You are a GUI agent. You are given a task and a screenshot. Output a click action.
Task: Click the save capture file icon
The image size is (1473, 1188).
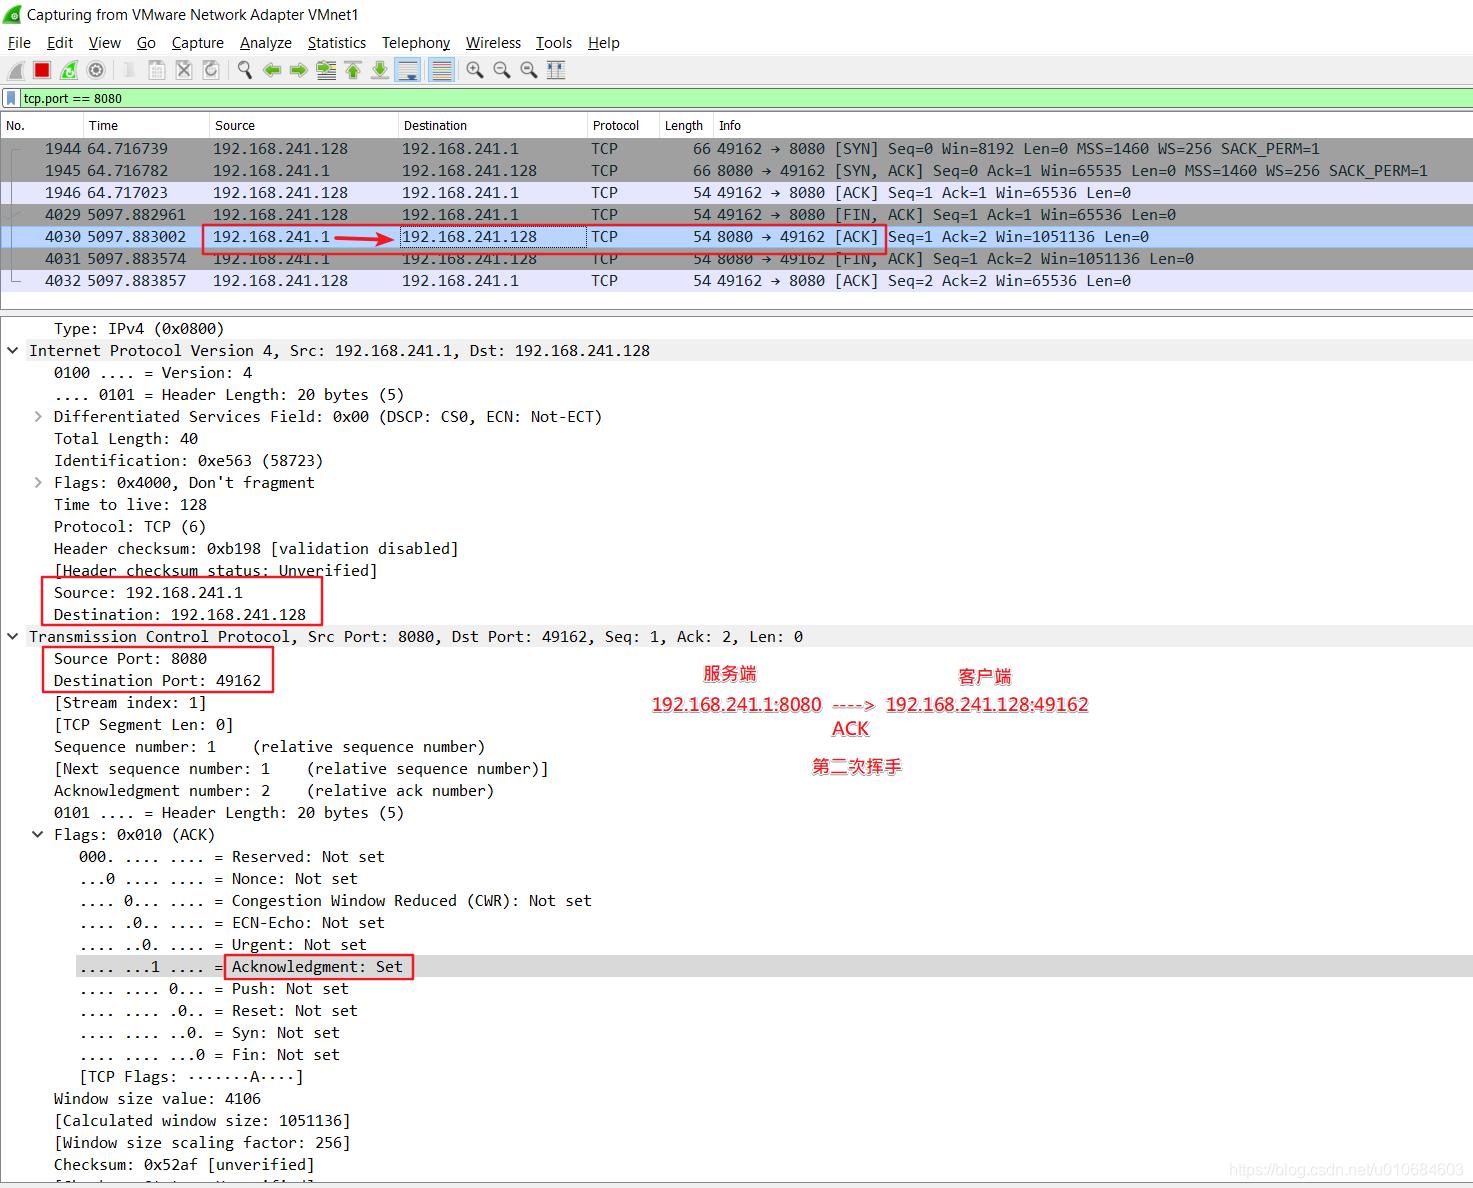[x=157, y=70]
